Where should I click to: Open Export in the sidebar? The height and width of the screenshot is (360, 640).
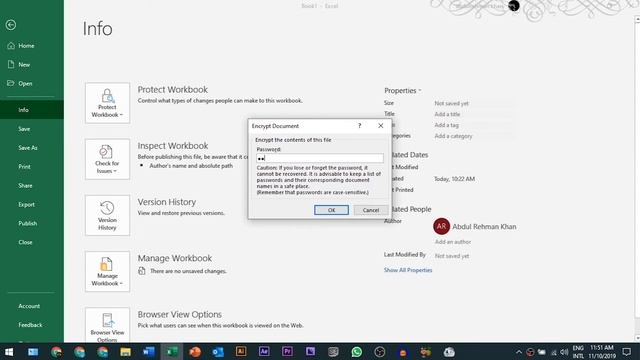coord(27,204)
